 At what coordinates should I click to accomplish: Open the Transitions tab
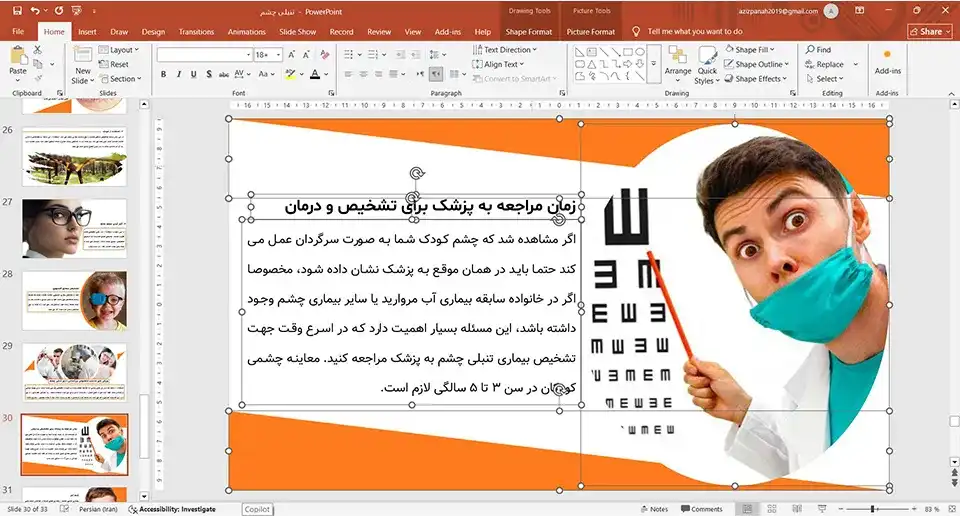[x=196, y=32]
